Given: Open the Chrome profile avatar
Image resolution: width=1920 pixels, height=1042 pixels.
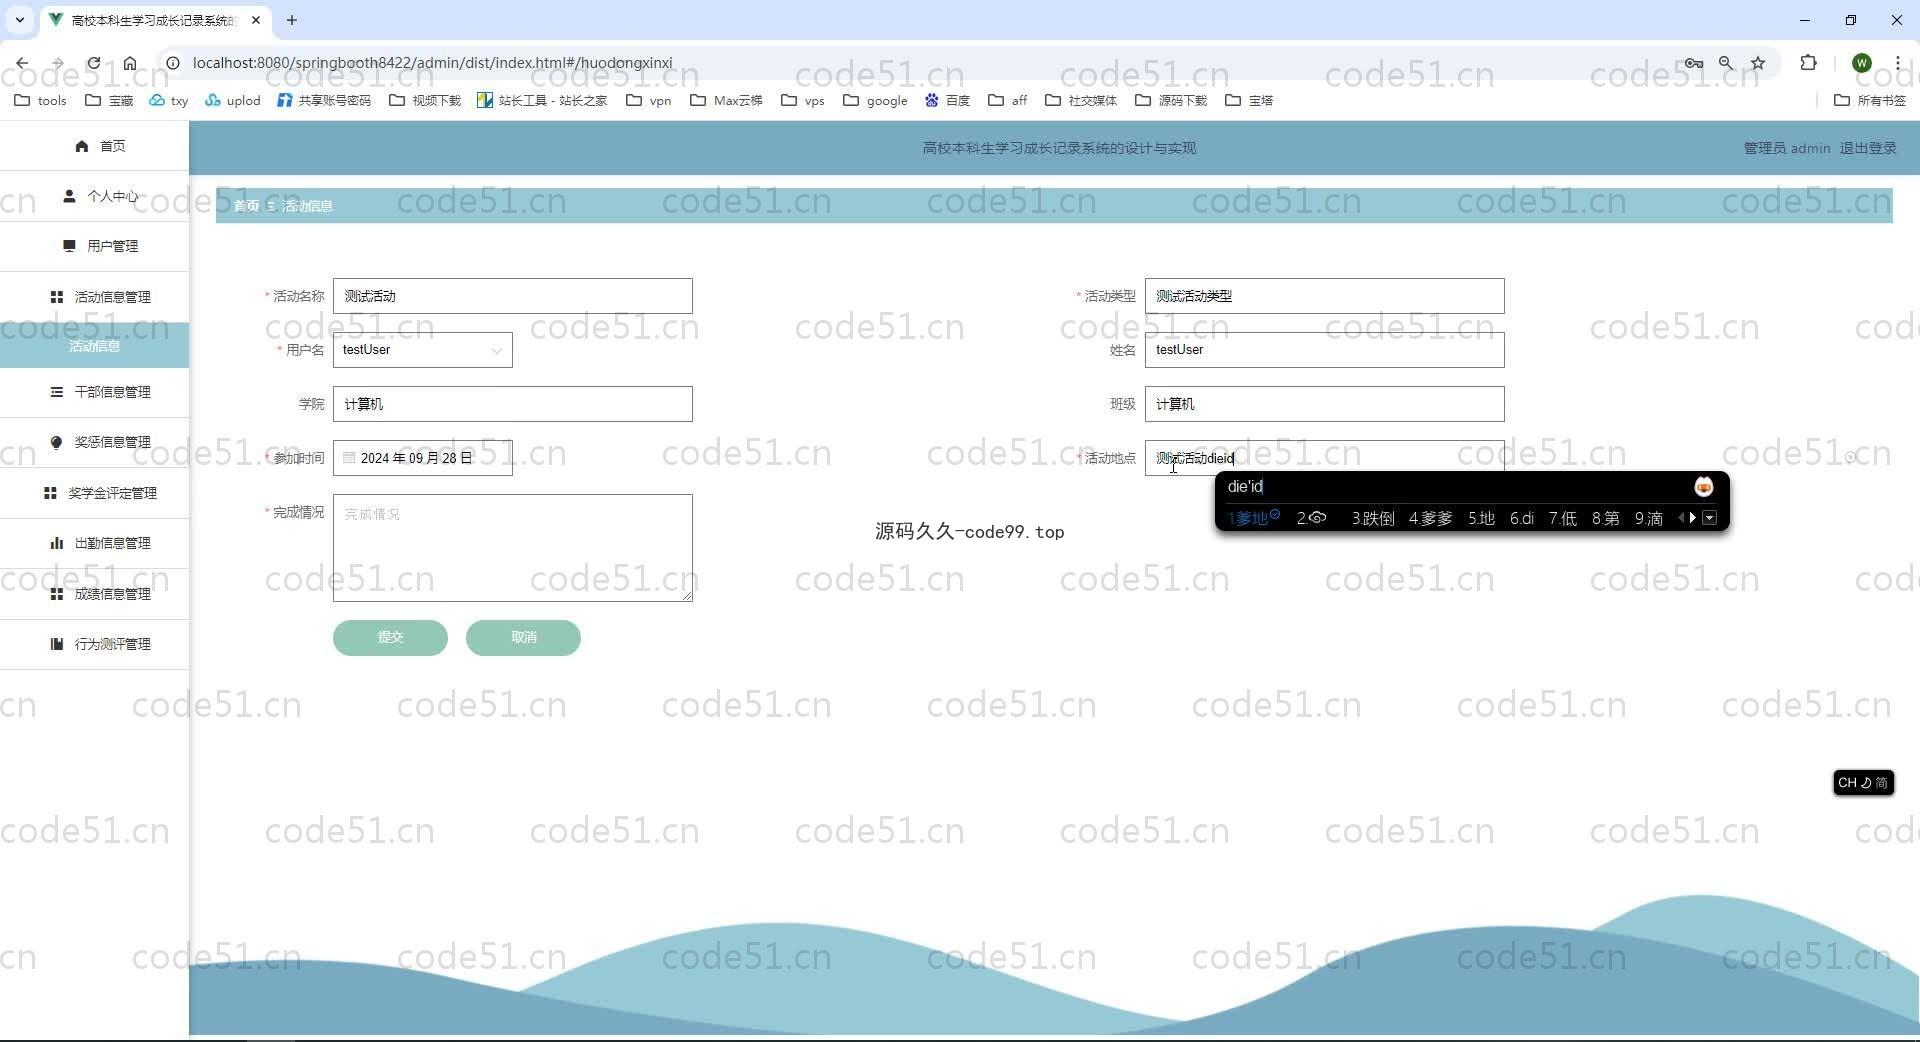Looking at the screenshot, I should [x=1862, y=63].
